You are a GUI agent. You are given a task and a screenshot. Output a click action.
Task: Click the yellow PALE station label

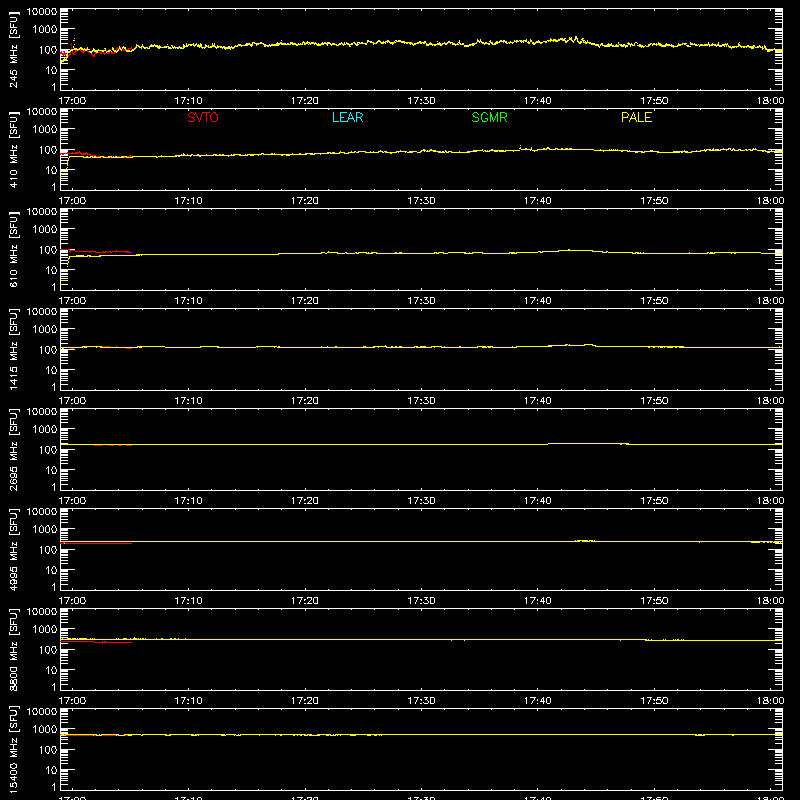coord(636,117)
